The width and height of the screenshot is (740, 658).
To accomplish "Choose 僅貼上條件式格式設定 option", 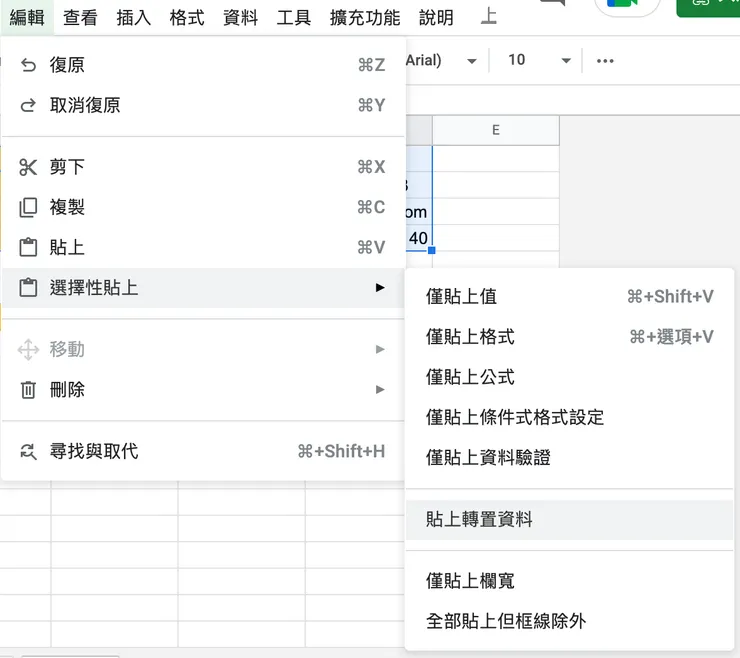I will 570,417.
